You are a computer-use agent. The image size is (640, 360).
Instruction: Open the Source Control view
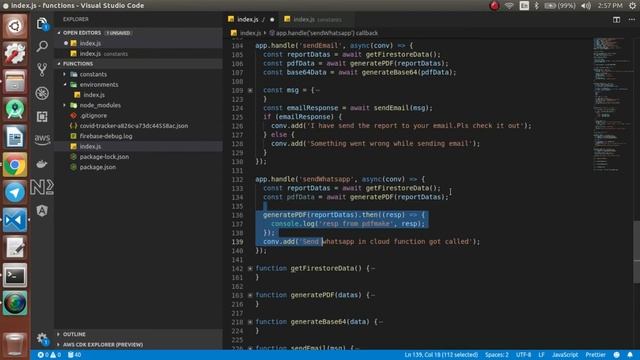click(42, 70)
